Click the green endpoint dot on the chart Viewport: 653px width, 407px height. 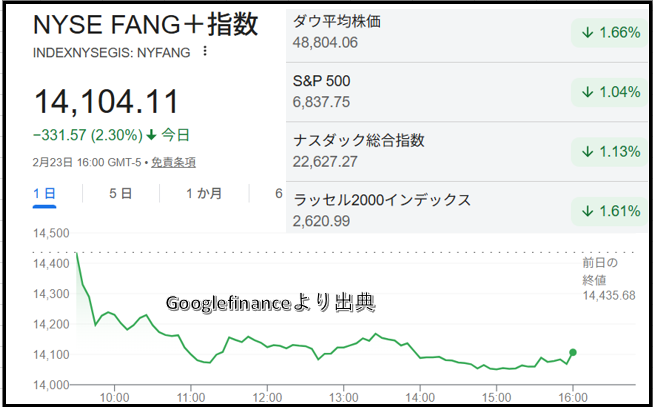[572, 352]
